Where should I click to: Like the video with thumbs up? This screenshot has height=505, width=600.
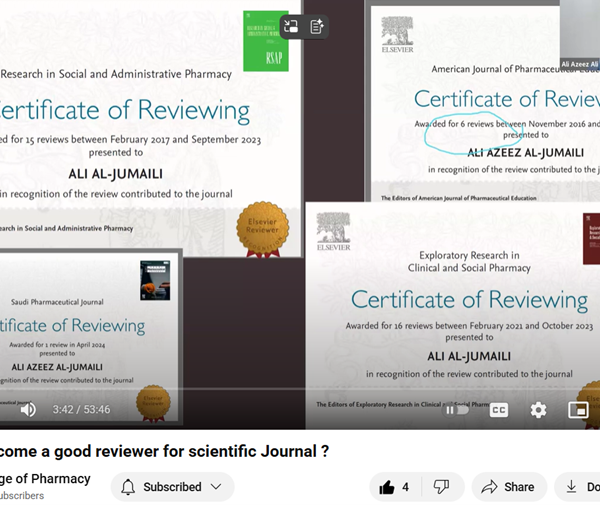[387, 487]
